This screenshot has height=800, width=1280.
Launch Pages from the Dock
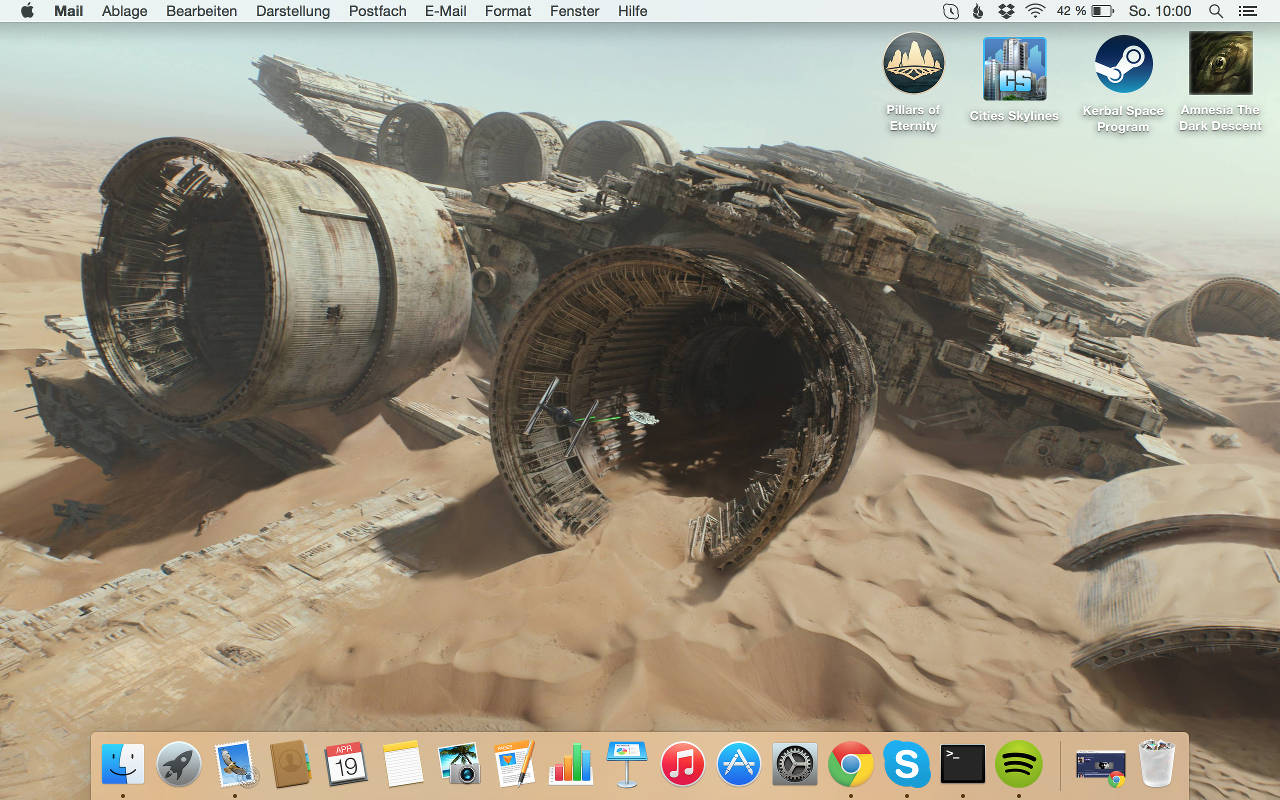tap(515, 765)
